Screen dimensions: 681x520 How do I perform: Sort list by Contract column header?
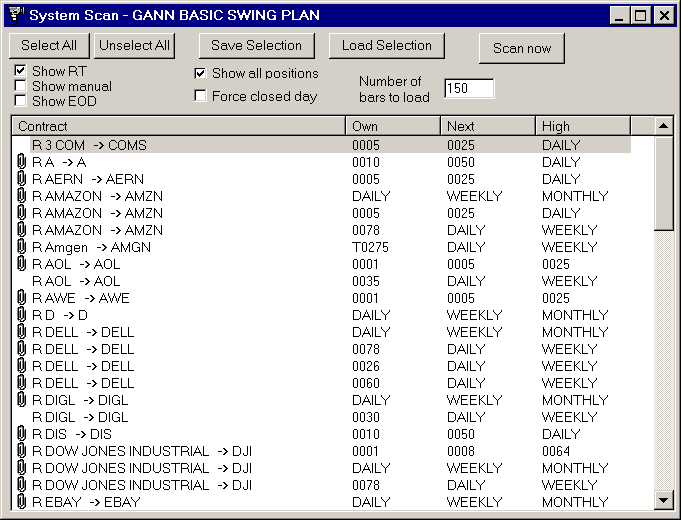point(178,126)
